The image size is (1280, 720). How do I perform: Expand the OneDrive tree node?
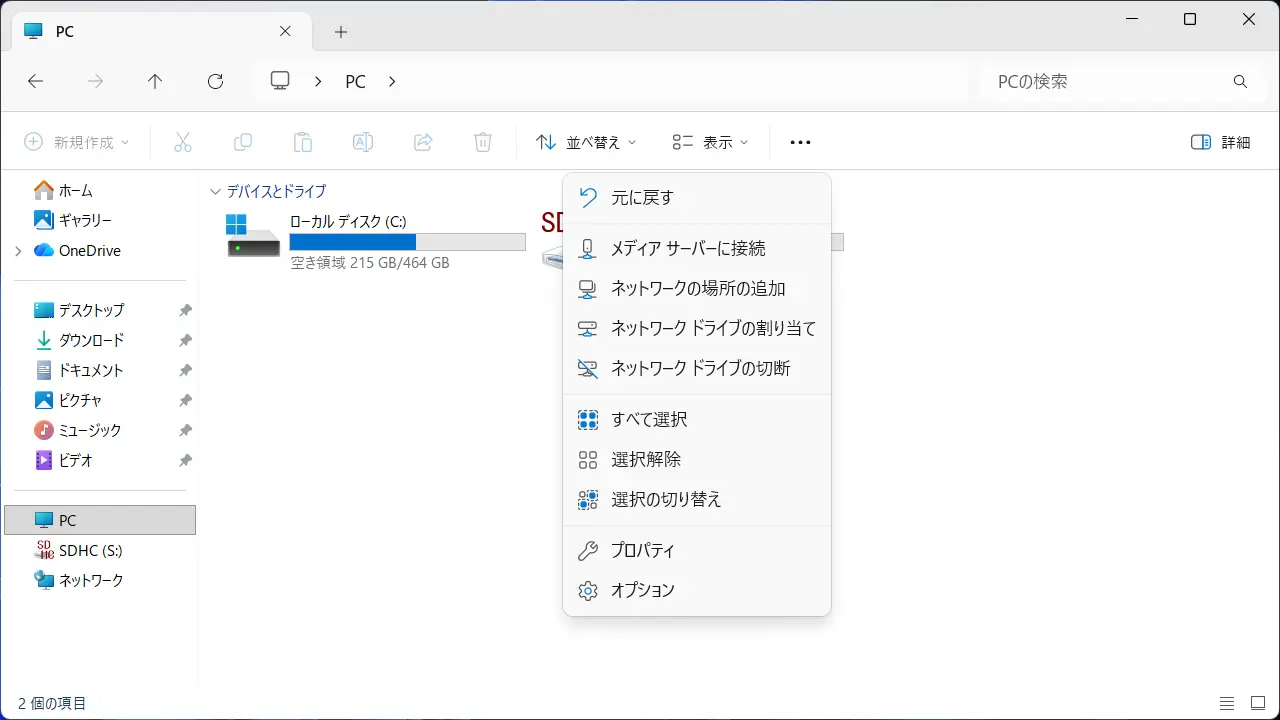pyautogui.click(x=18, y=251)
